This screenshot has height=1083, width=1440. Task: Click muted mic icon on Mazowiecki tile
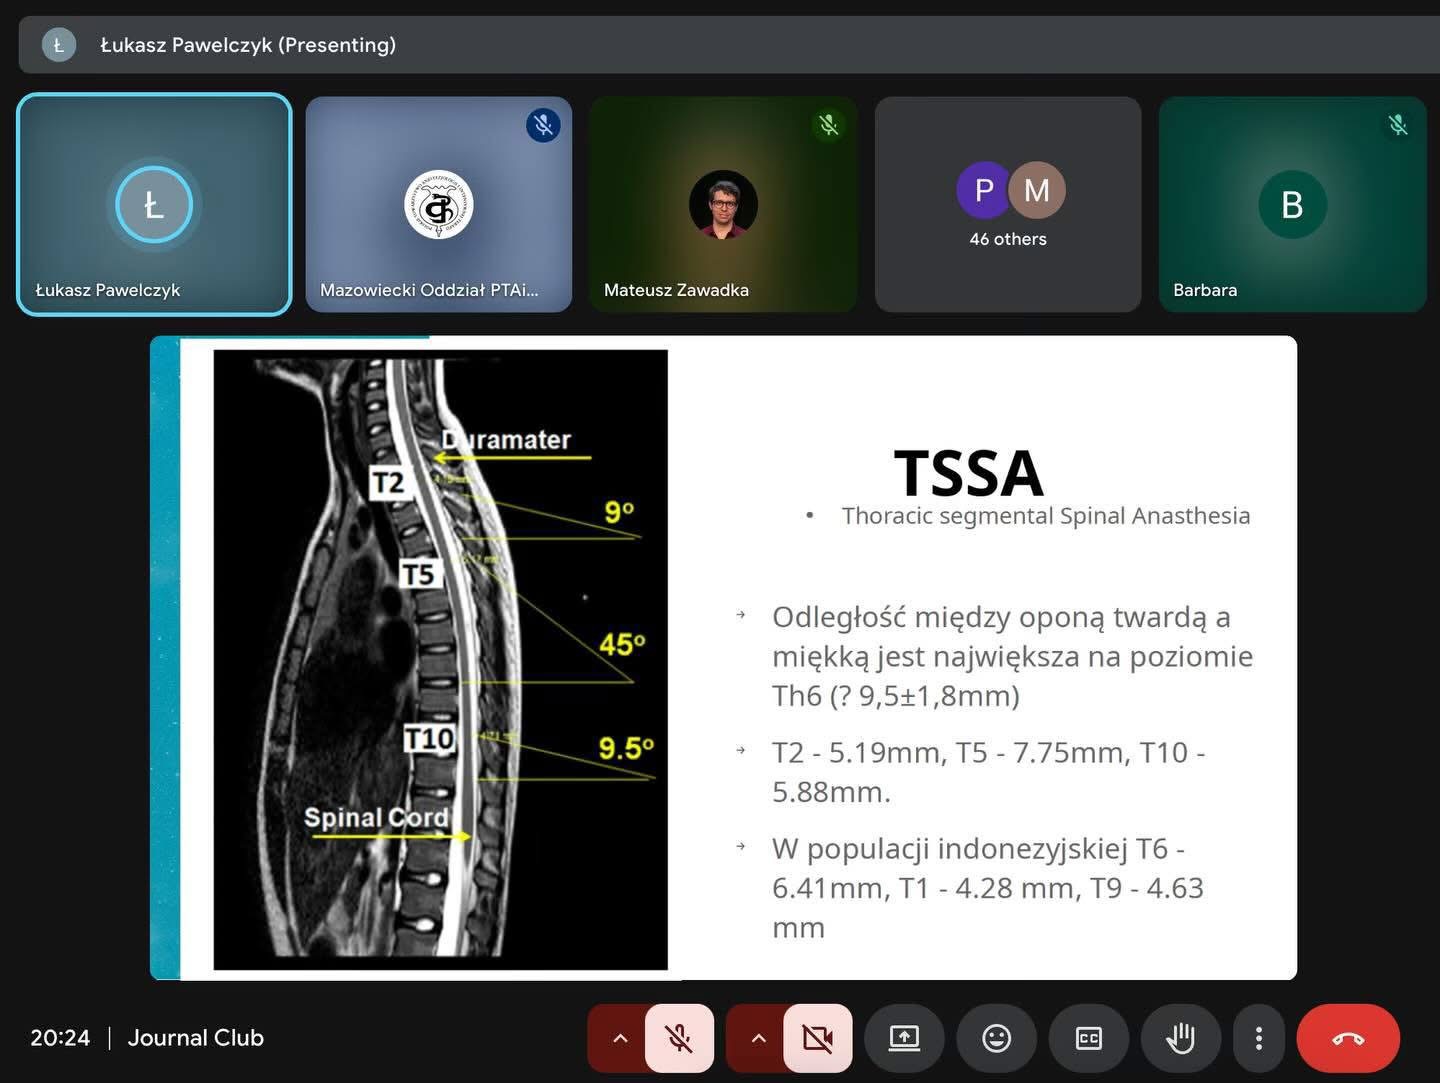[543, 125]
